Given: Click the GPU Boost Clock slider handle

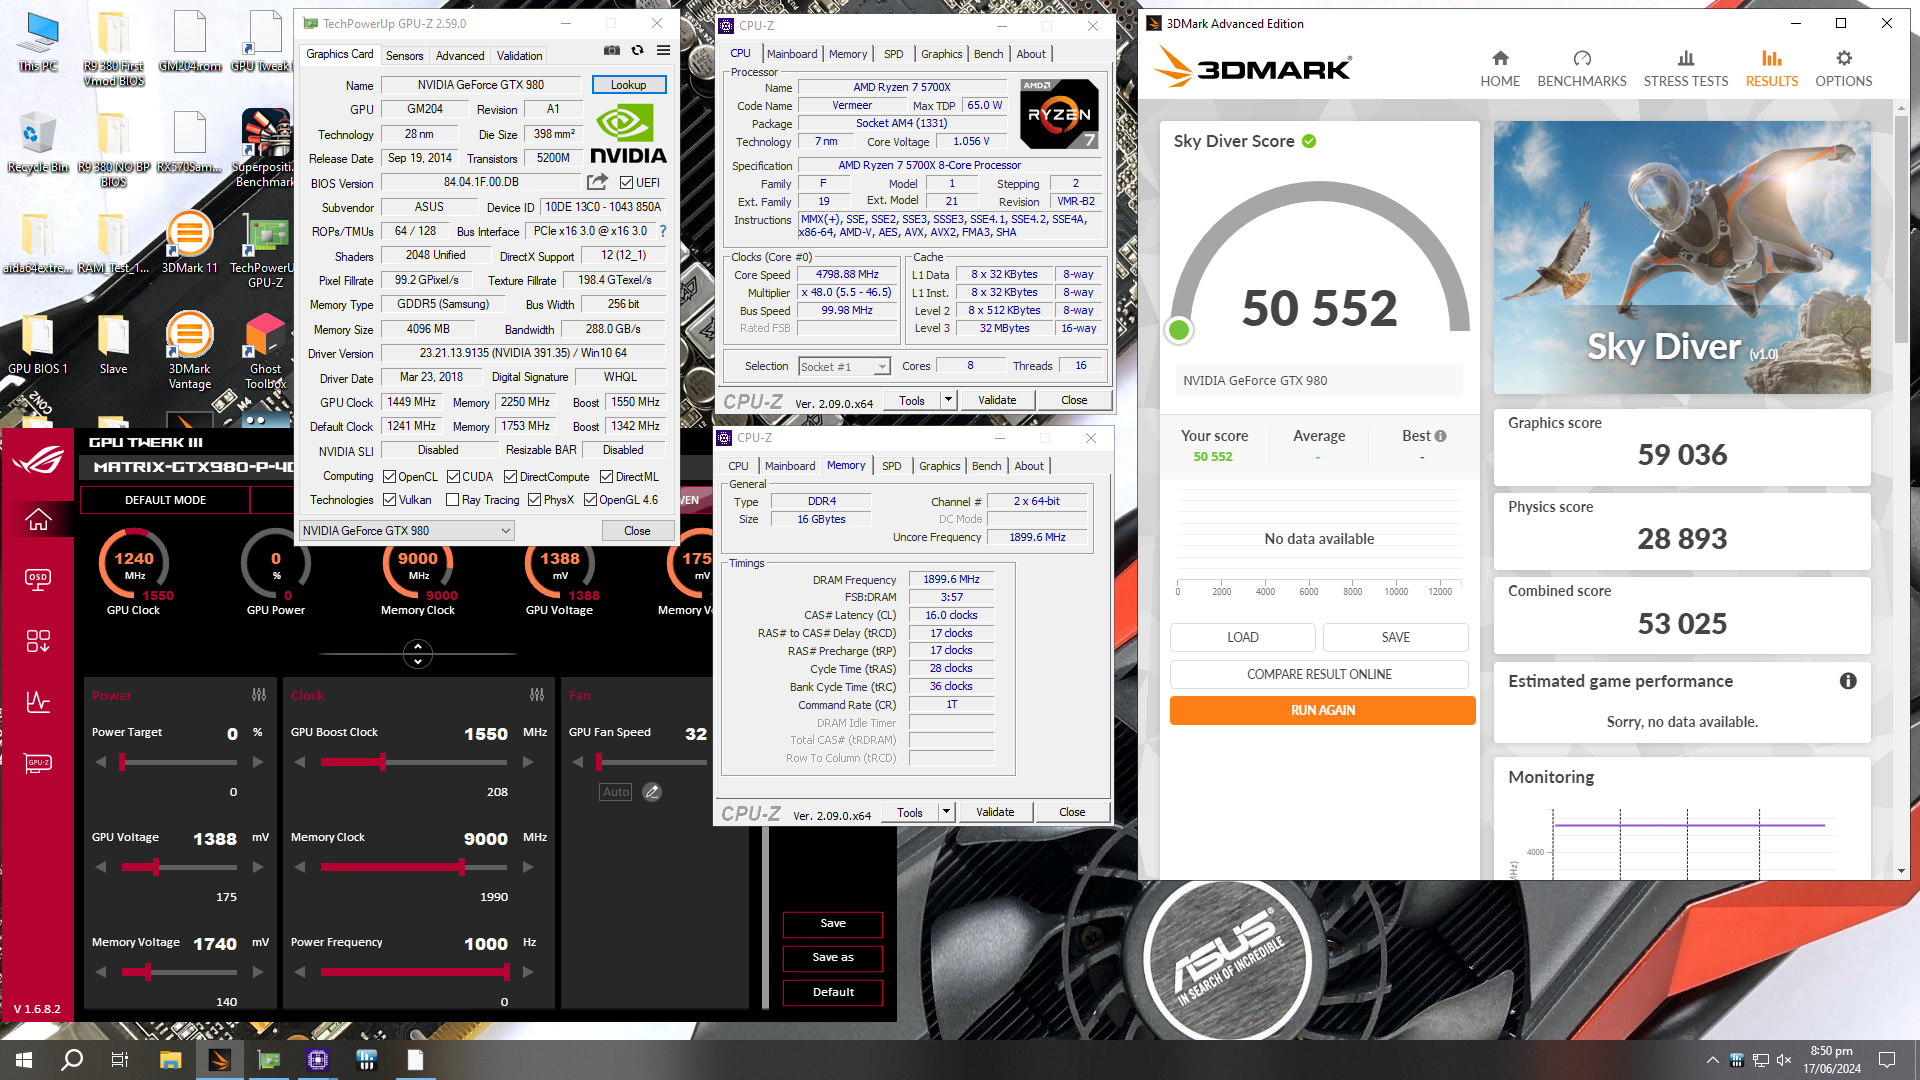Looking at the screenshot, I should click(382, 762).
